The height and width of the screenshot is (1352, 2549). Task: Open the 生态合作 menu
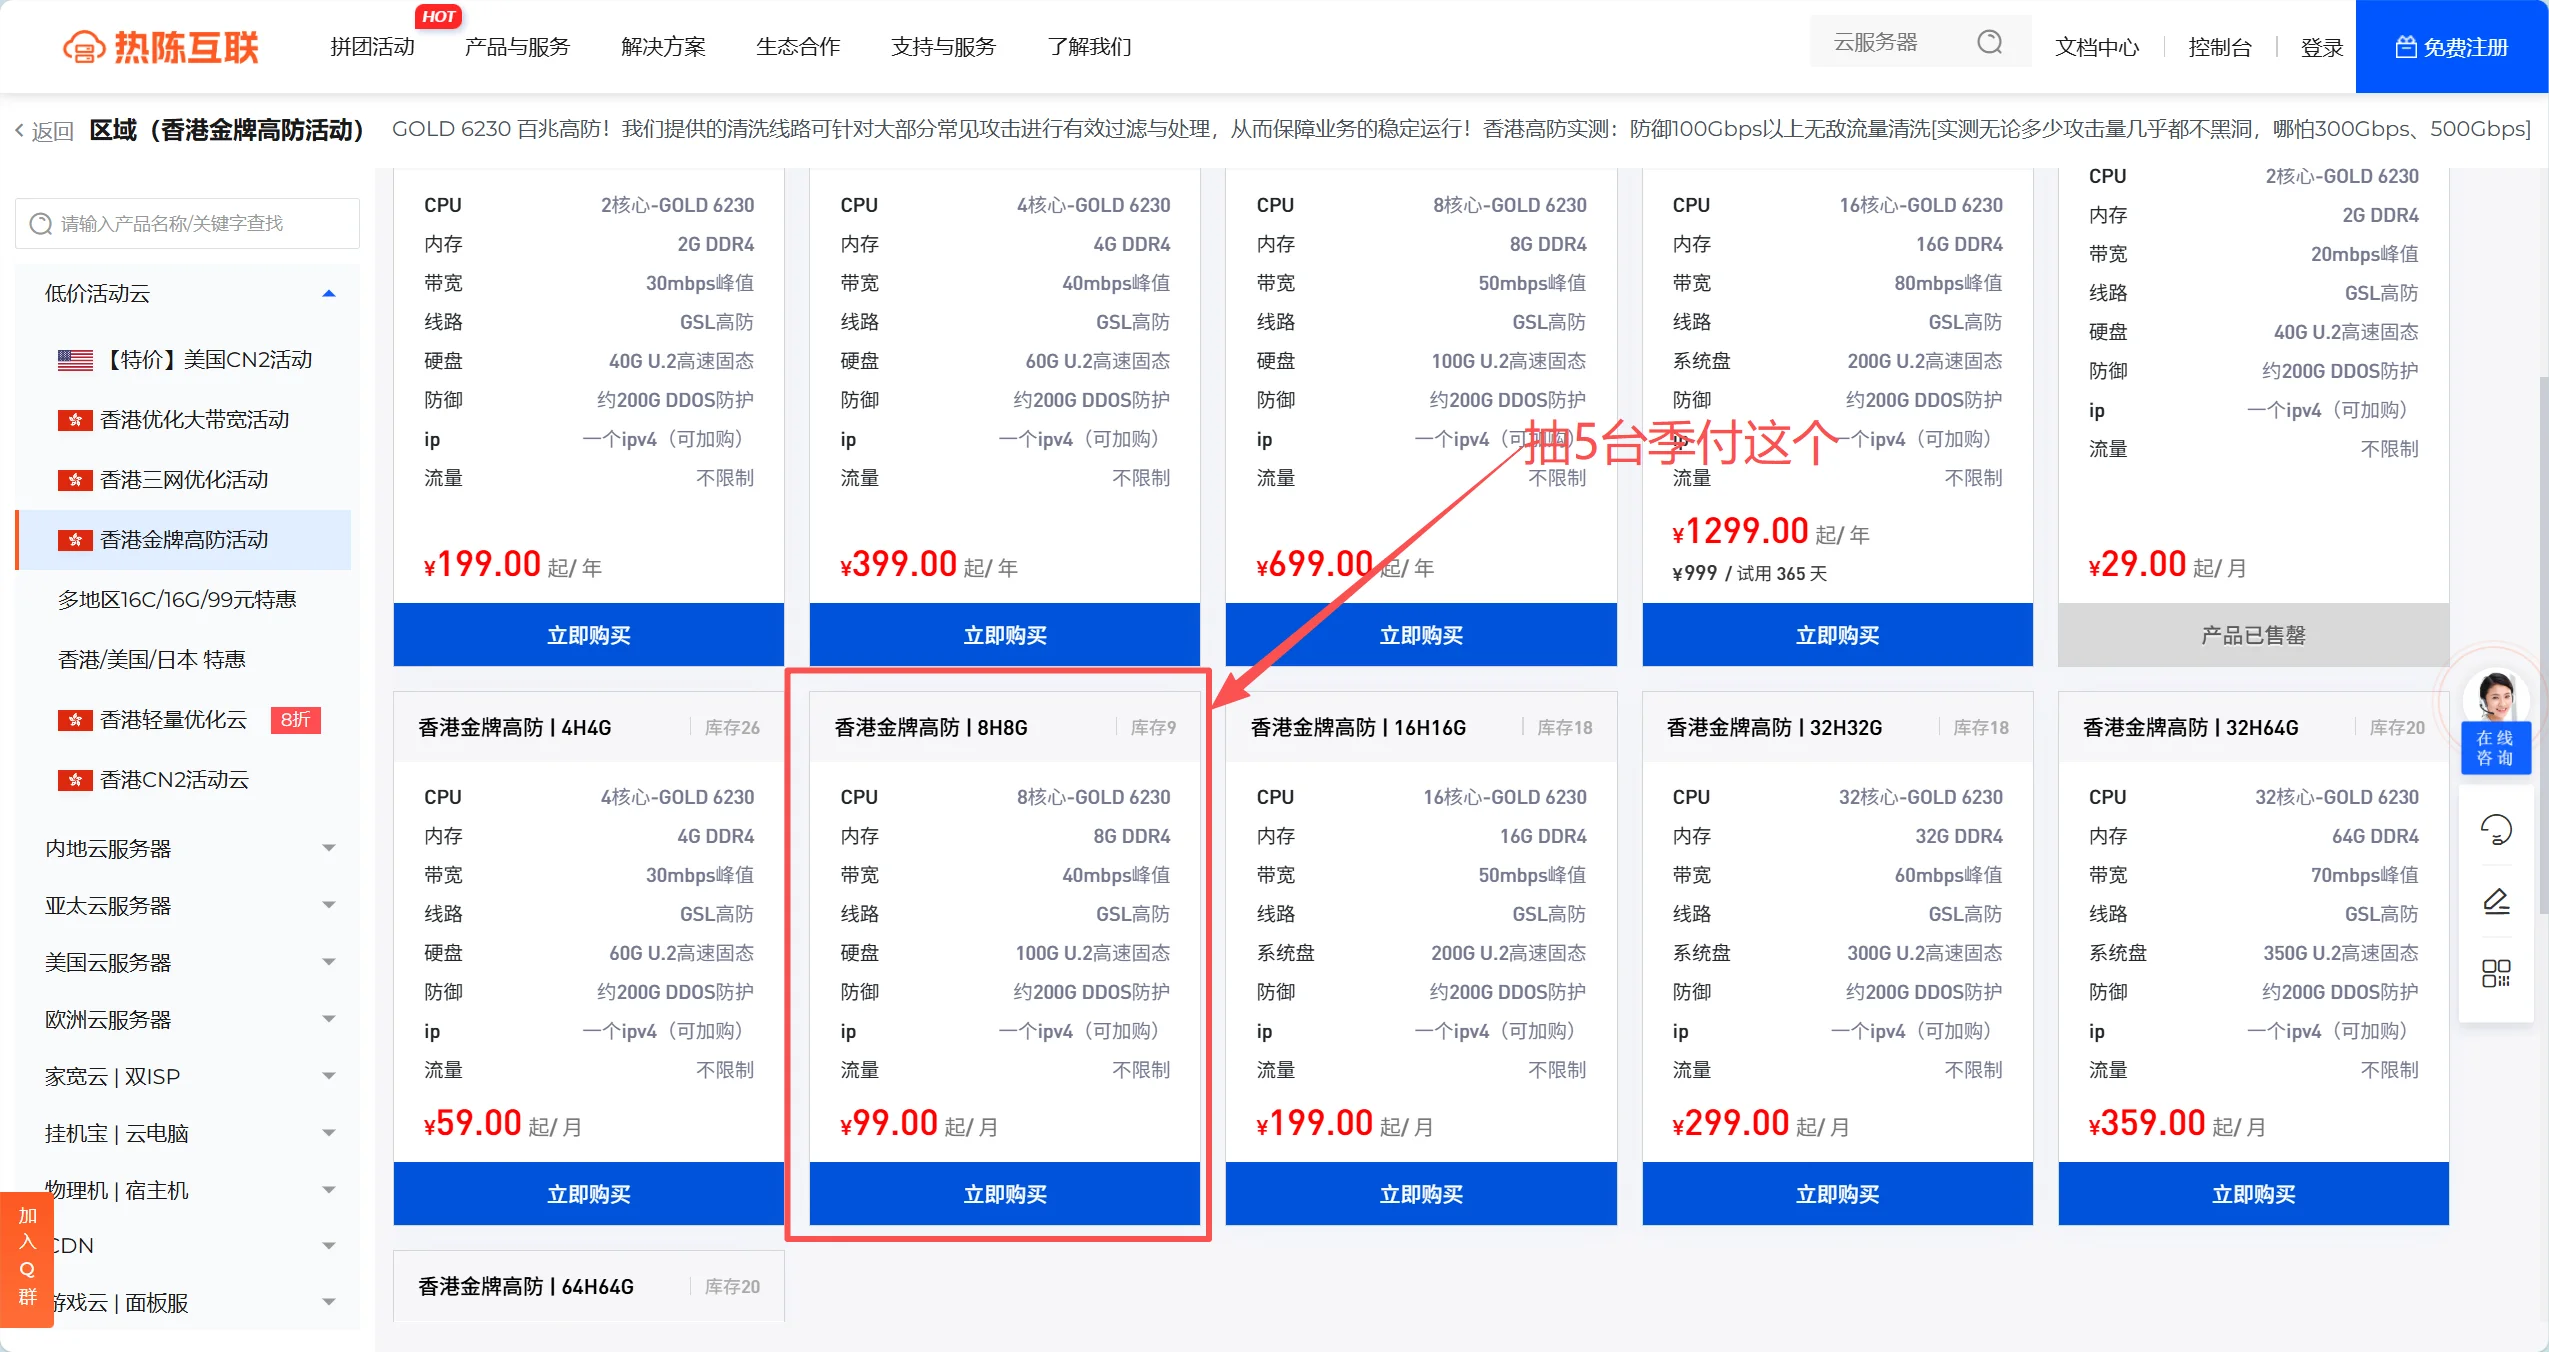point(798,47)
